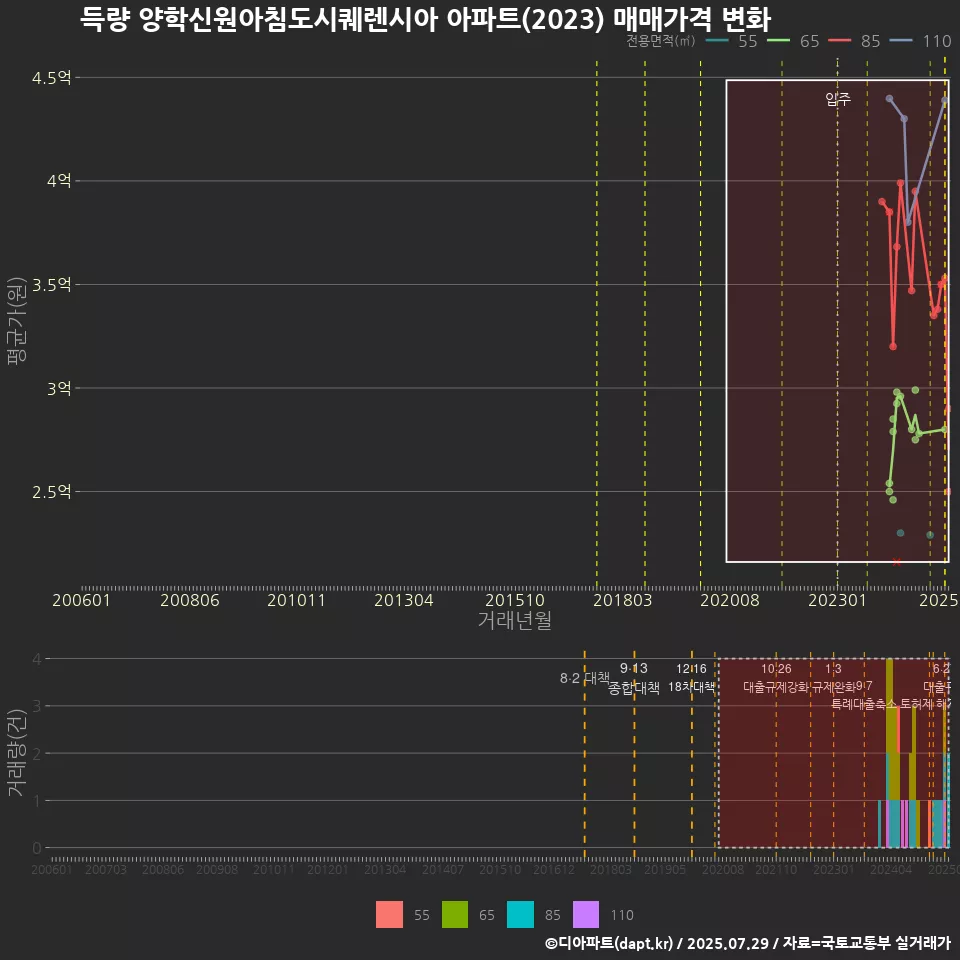This screenshot has height=960, width=960.
Task: Click the 4.5억 y-axis label
Action: [x=52, y=78]
